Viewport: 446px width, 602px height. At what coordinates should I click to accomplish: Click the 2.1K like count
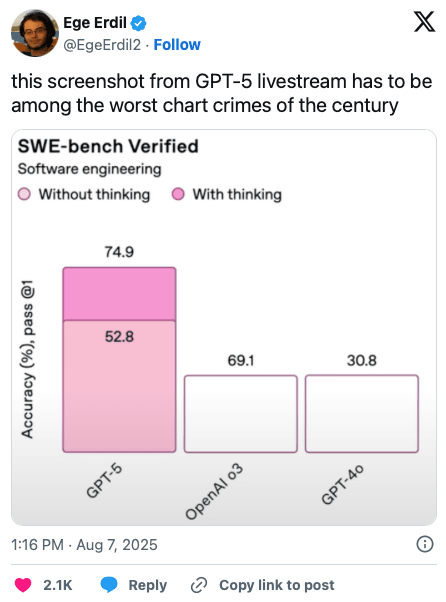pos(58,585)
